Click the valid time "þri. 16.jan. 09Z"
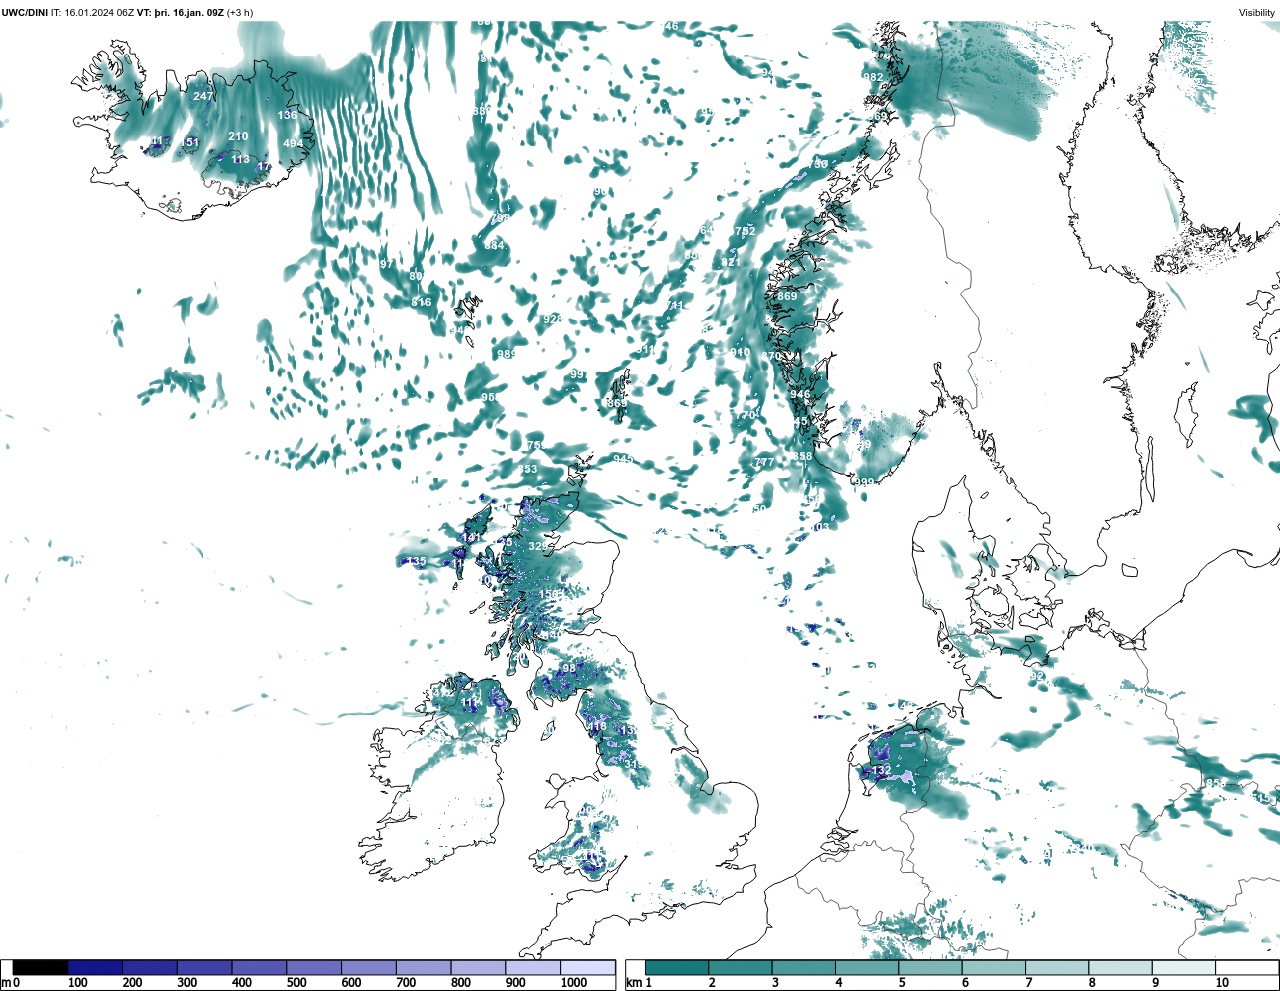1280x991 pixels. pos(189,12)
